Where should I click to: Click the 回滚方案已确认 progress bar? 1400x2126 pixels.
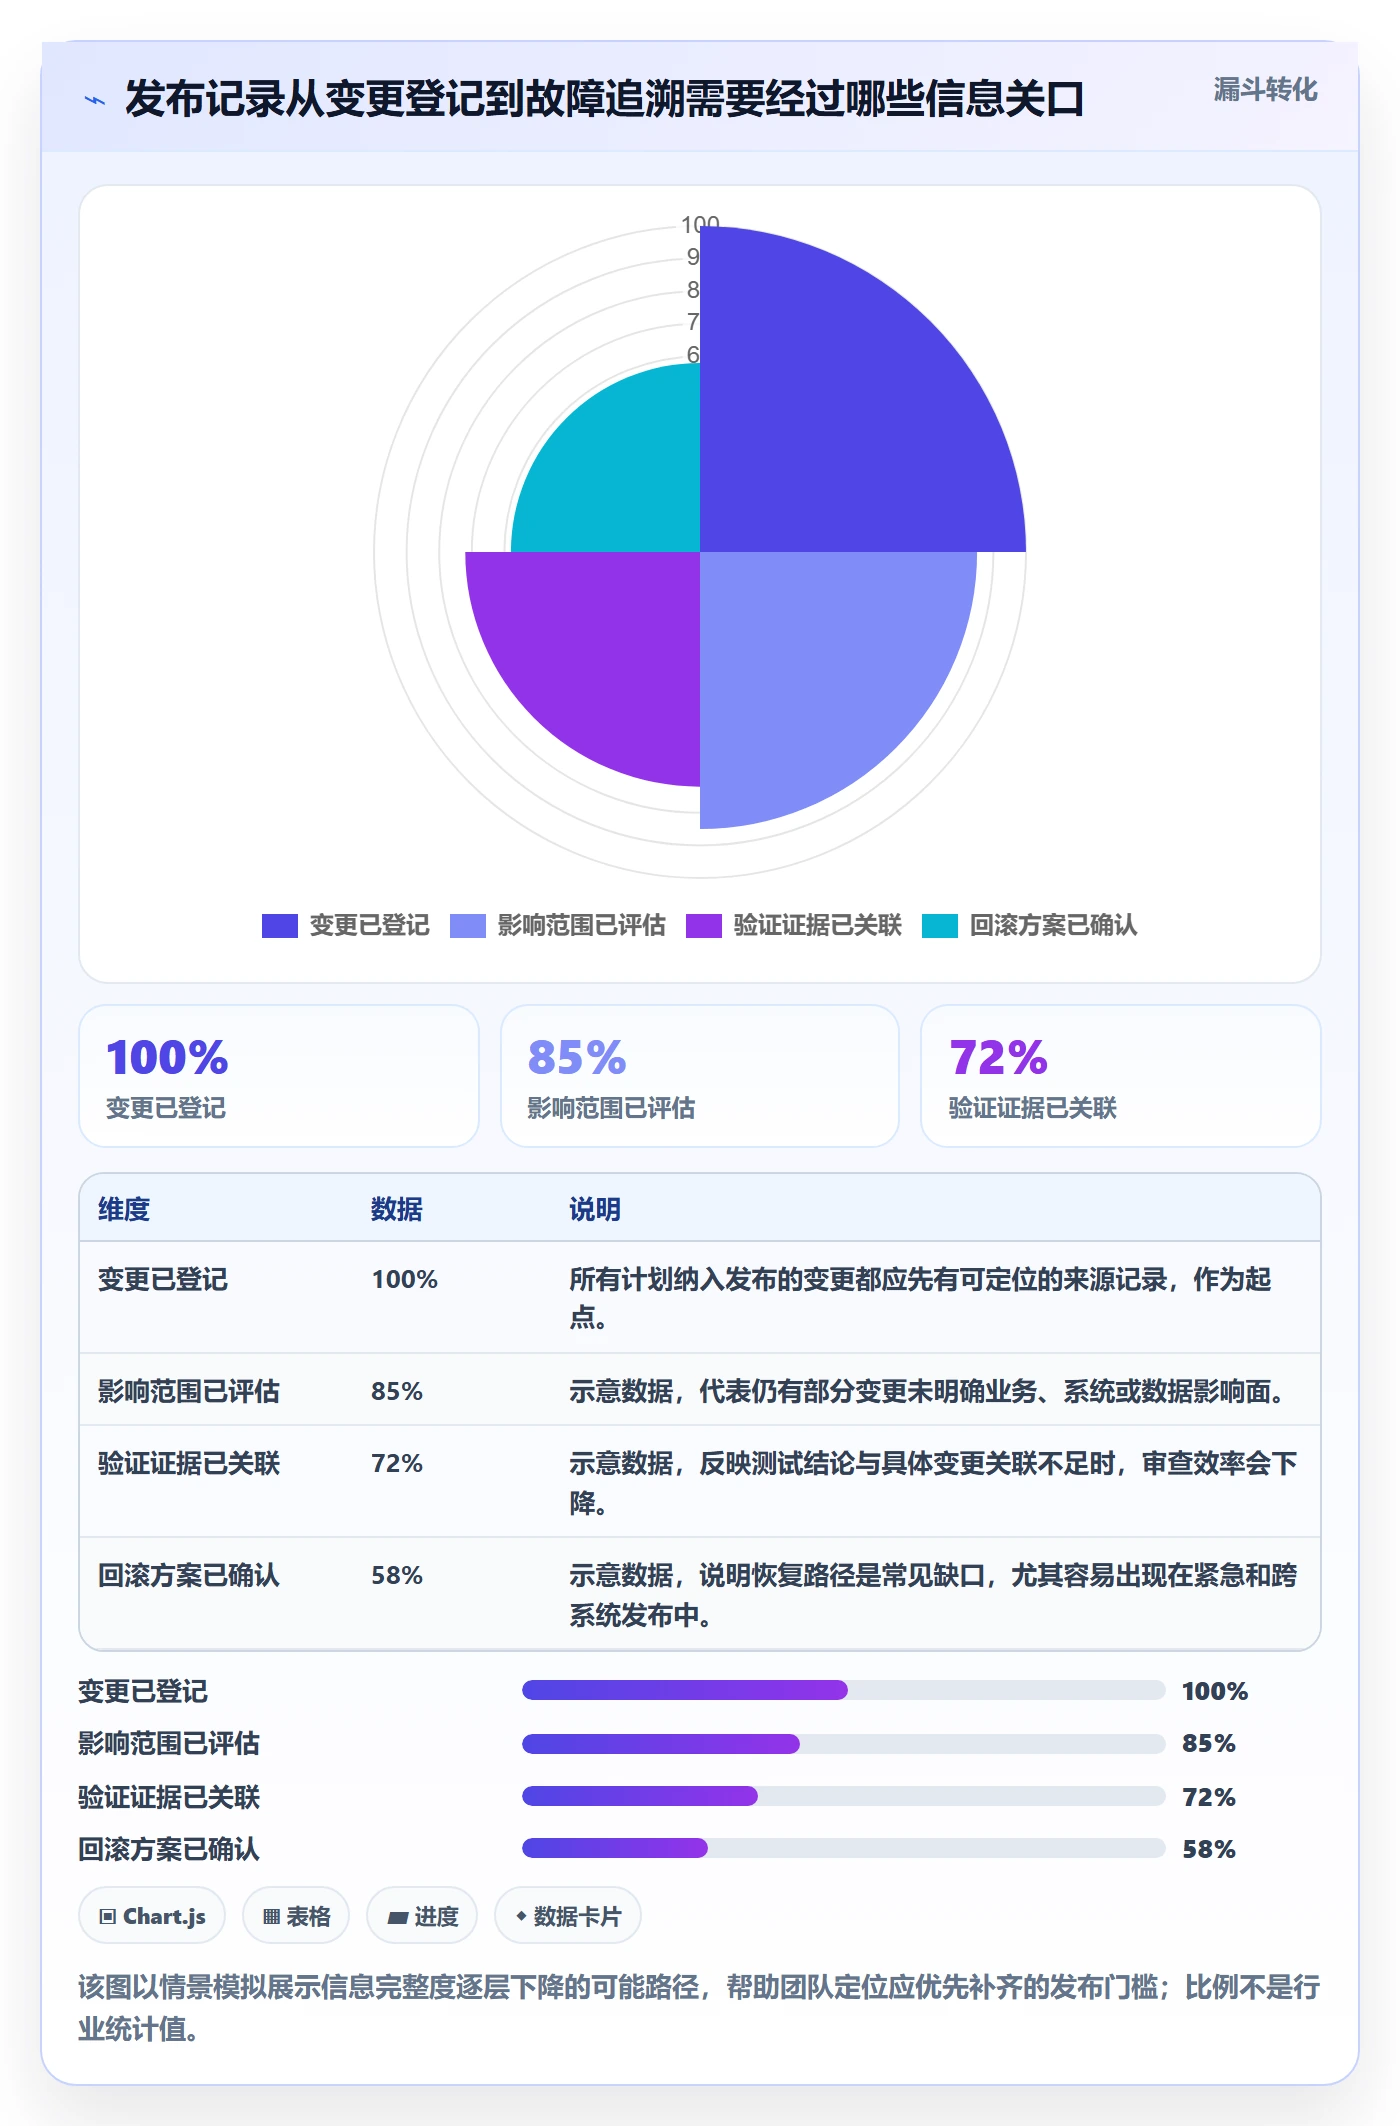pyautogui.click(x=844, y=1848)
